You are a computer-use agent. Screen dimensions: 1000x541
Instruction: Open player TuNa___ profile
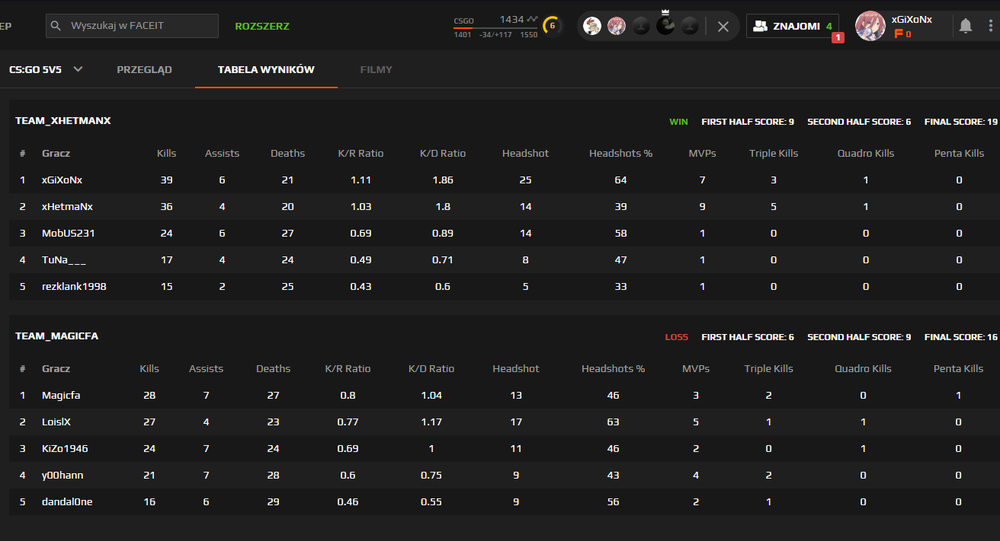64,260
